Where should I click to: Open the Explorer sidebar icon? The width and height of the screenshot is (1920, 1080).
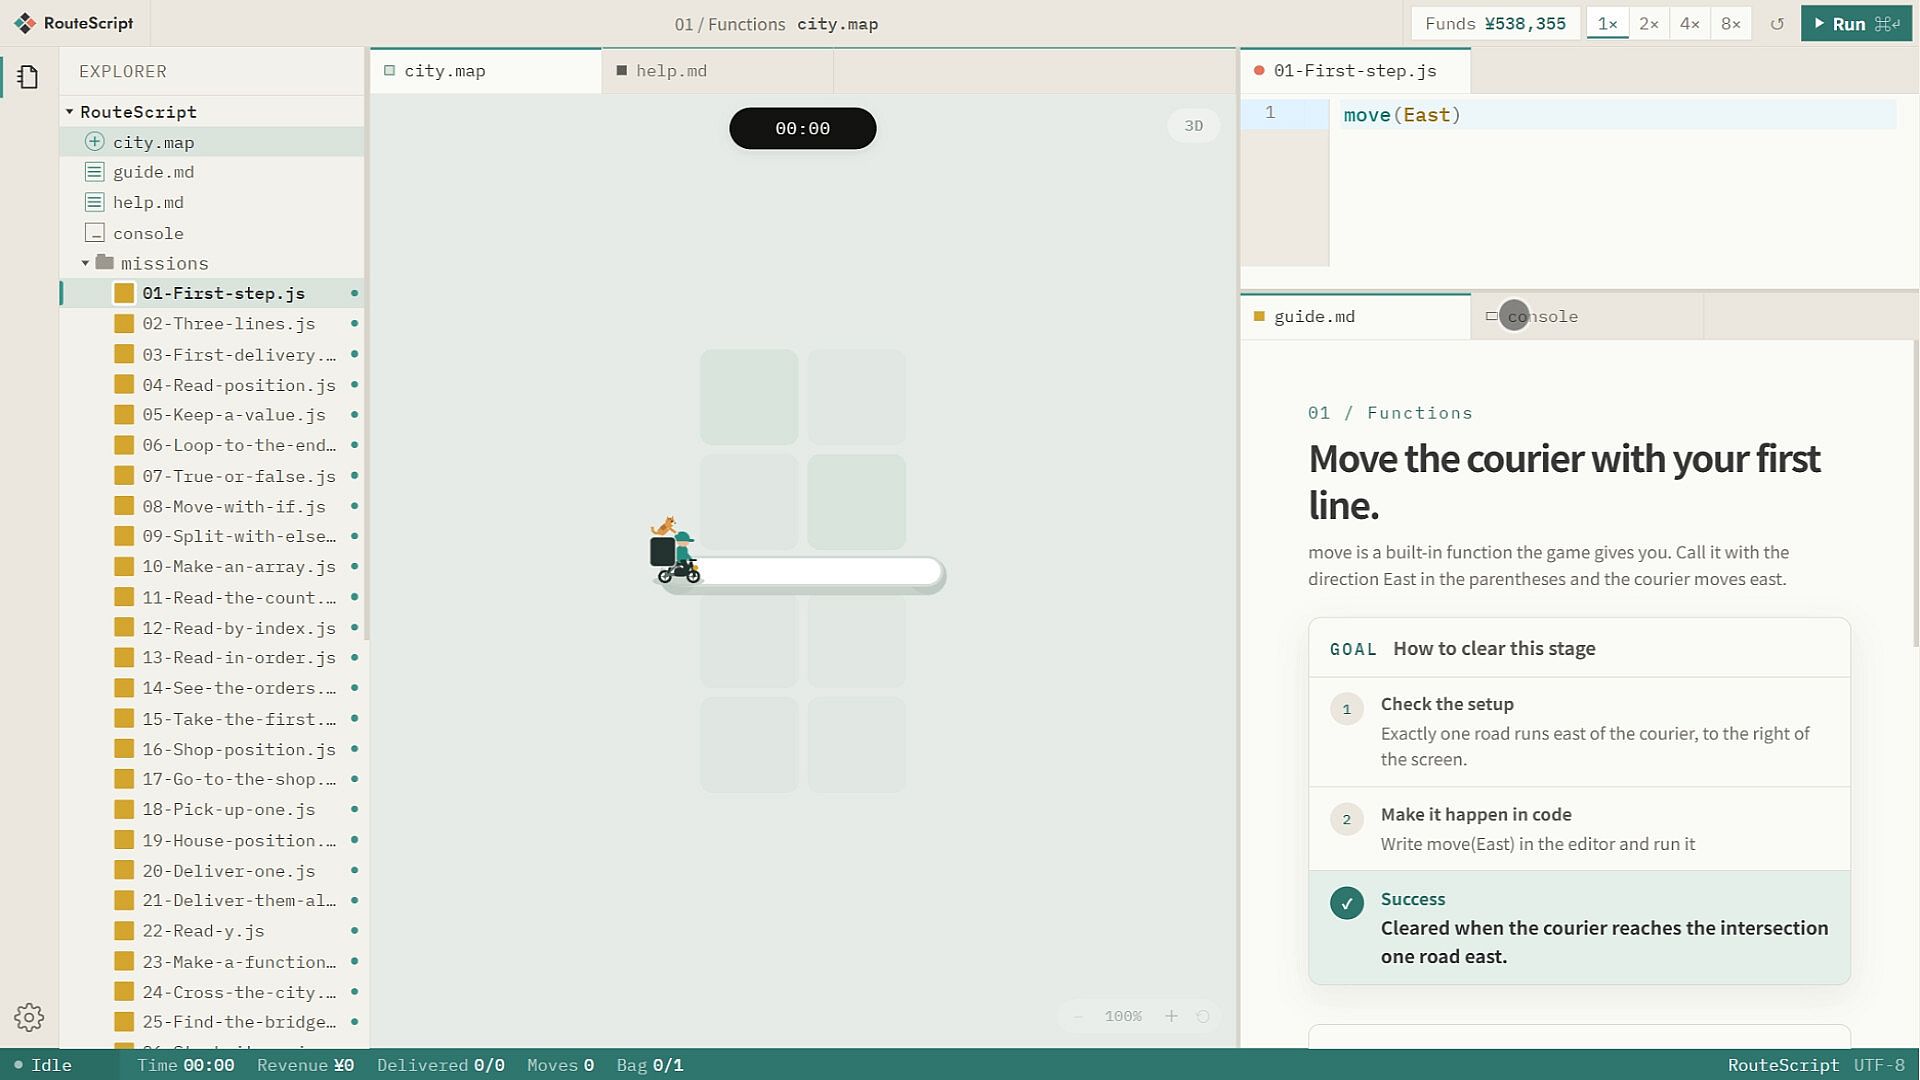pyautogui.click(x=28, y=77)
